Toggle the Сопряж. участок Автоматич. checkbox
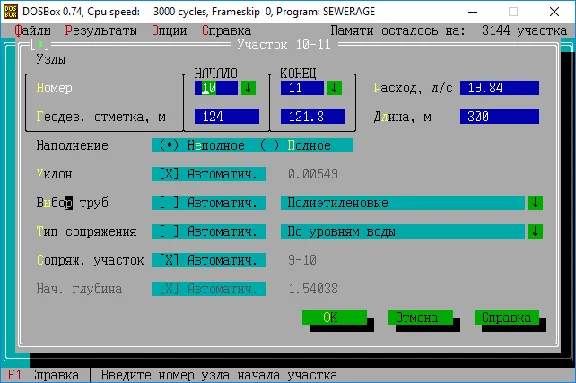This screenshot has height=383, width=576. 209,260
